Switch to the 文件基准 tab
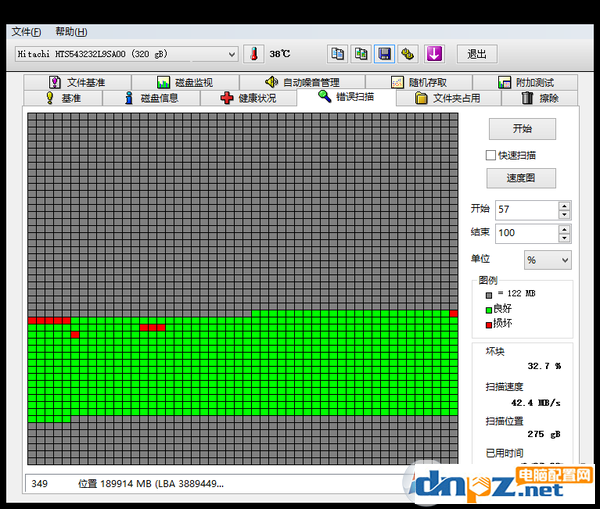The image size is (600, 509). pyautogui.click(x=78, y=82)
